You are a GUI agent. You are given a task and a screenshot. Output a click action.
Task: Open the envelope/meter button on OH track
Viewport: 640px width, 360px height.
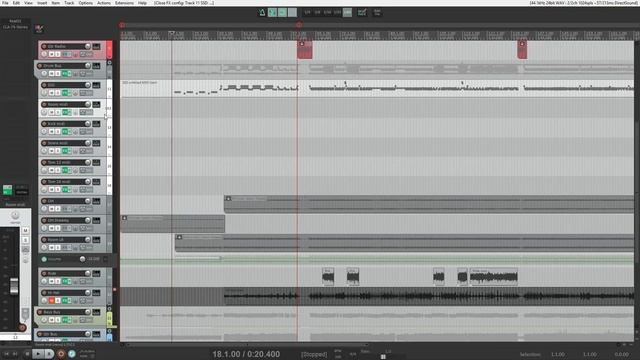pyautogui.click(x=96, y=201)
